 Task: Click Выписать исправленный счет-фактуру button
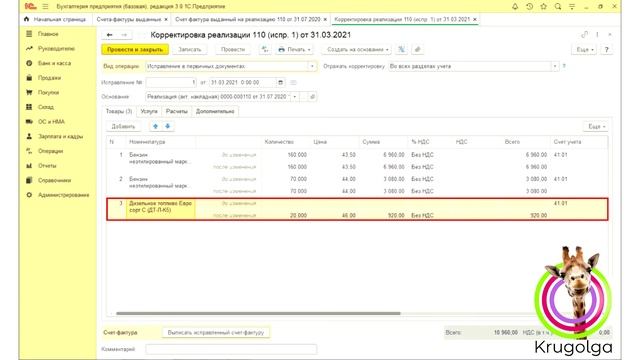[x=216, y=333]
